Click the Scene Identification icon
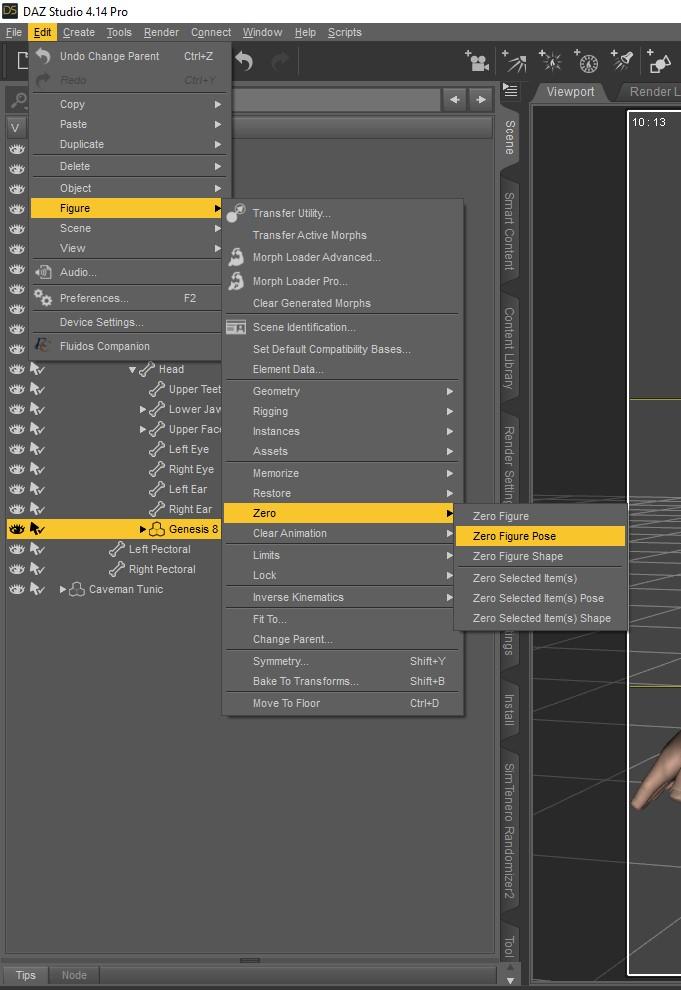The image size is (681, 990). (236, 327)
